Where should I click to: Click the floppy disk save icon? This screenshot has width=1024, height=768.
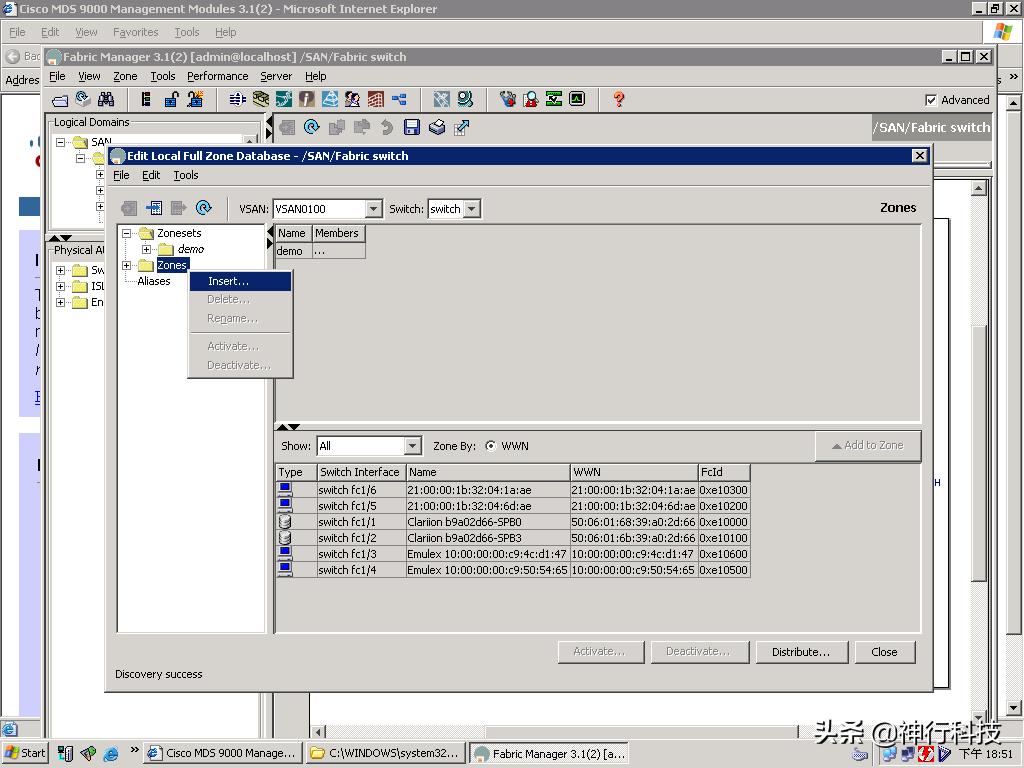pos(411,127)
